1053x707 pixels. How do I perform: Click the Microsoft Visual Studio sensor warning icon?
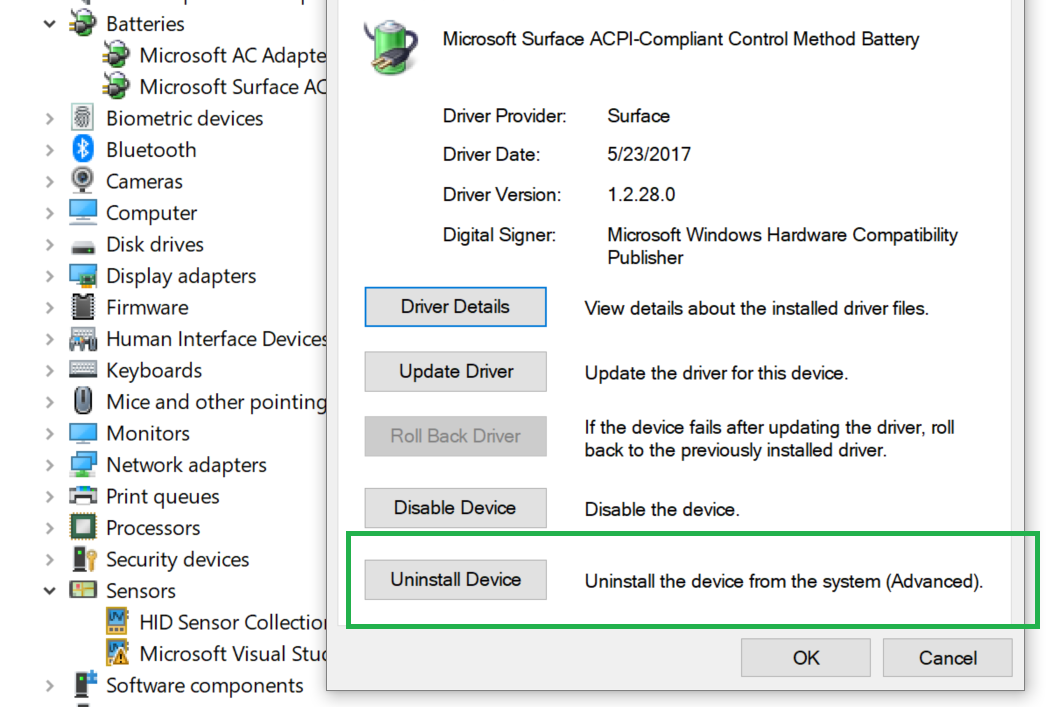pyautogui.click(x=117, y=653)
